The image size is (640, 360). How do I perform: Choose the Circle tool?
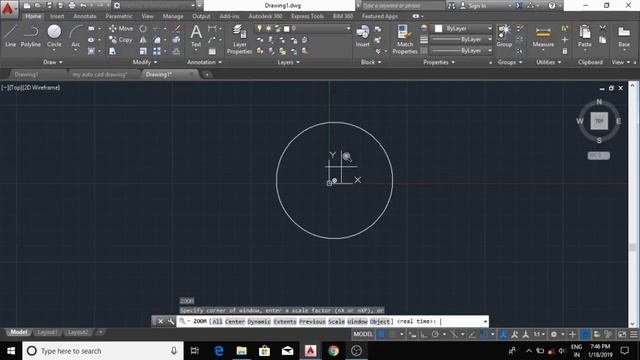(x=54, y=36)
